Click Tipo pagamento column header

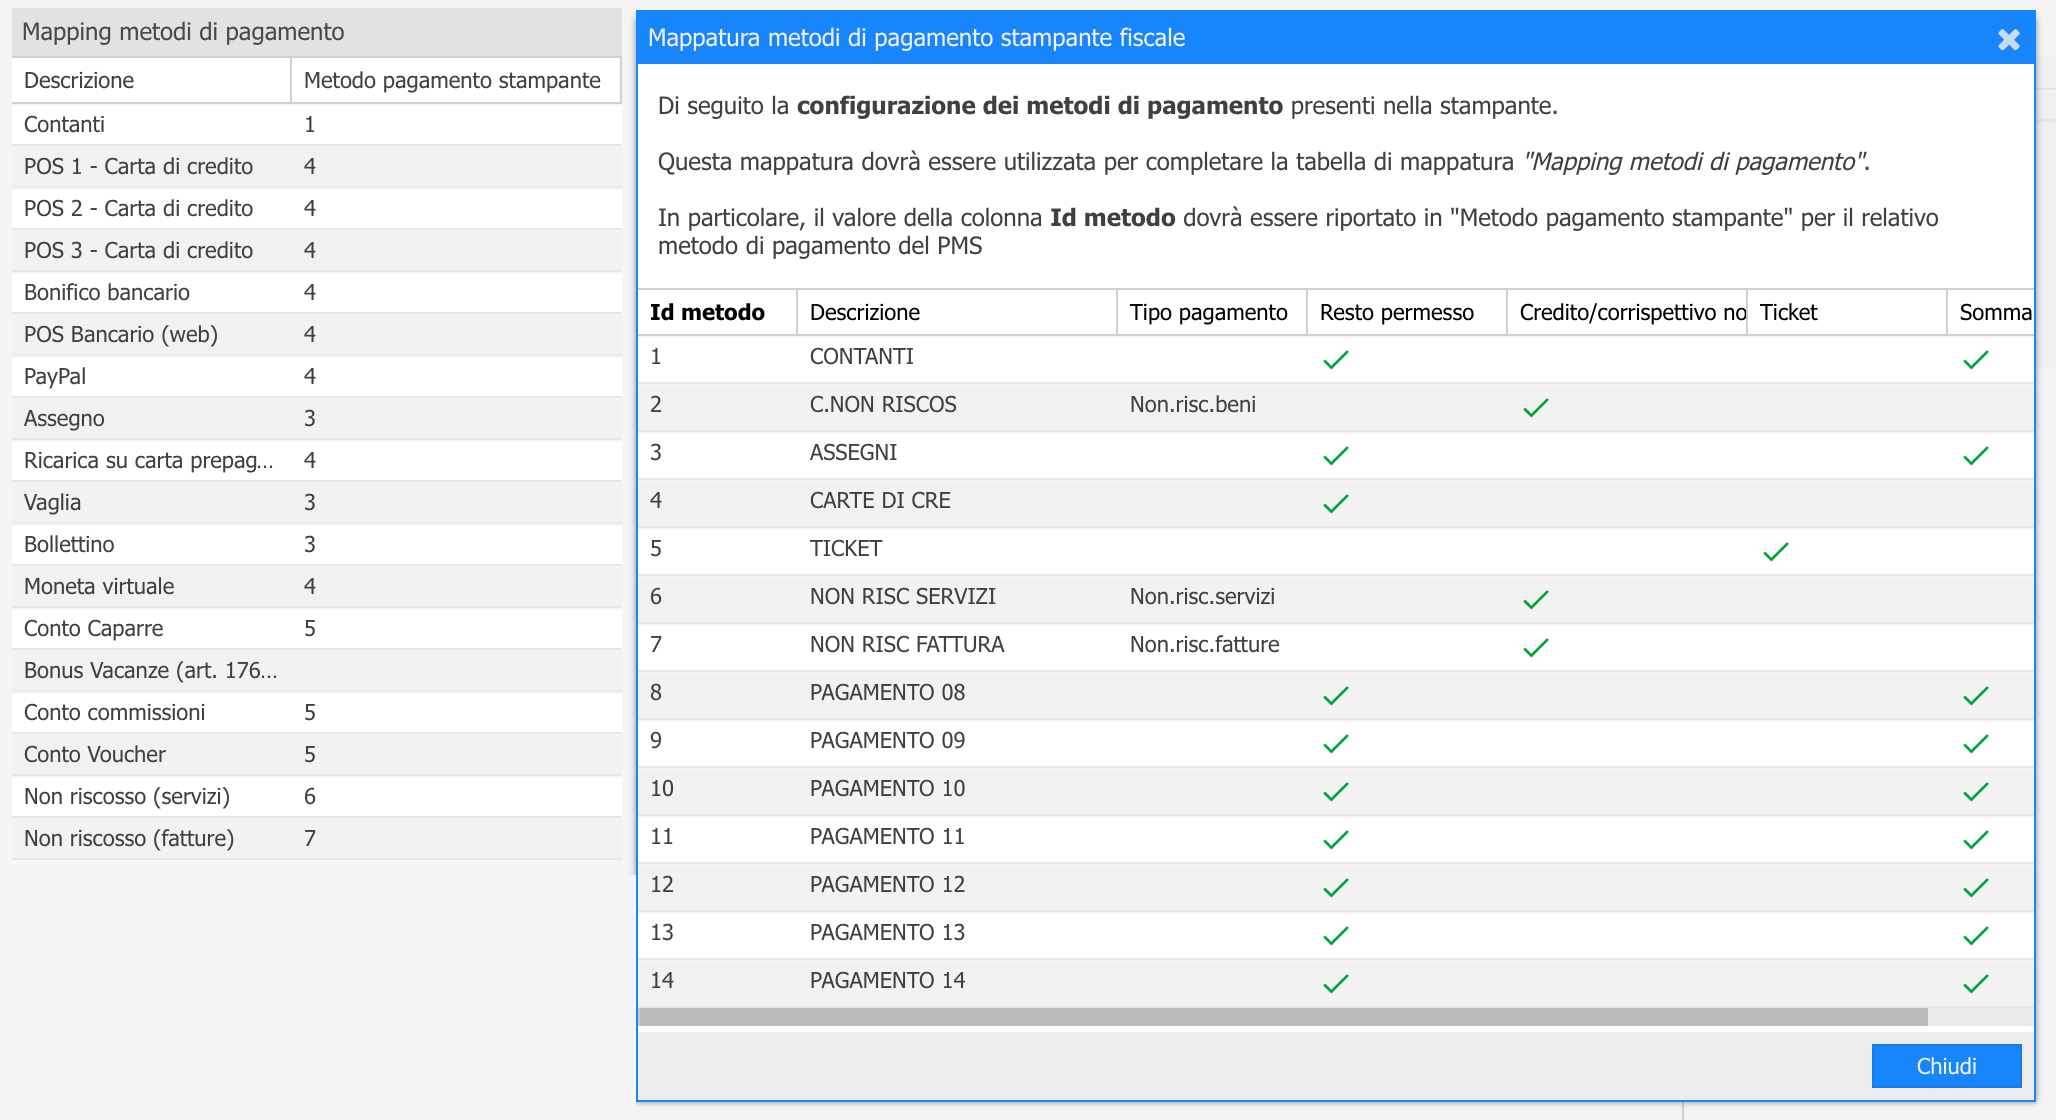(x=1208, y=312)
